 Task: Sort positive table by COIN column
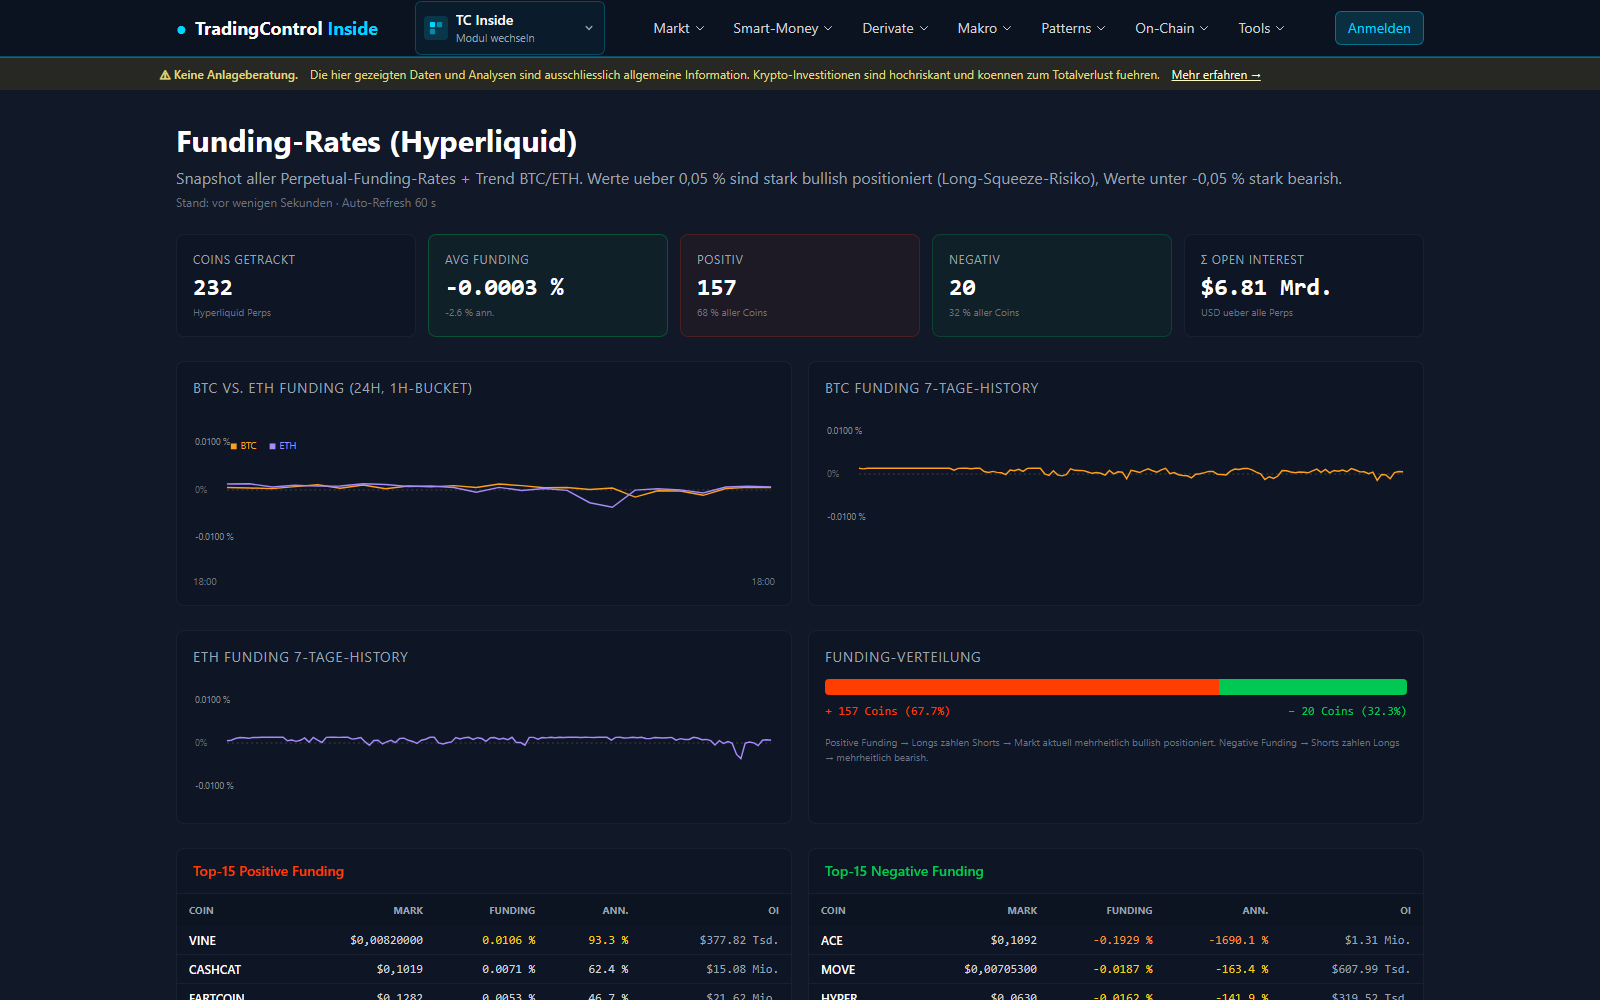click(201, 911)
